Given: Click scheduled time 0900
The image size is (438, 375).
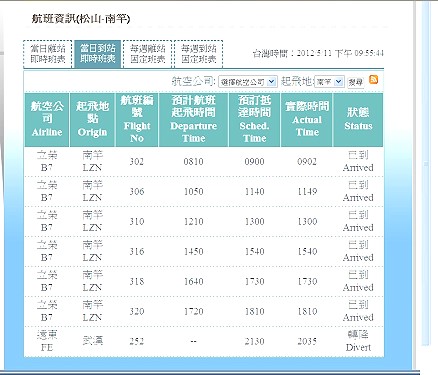Looking at the screenshot, I should pyautogui.click(x=254, y=162).
